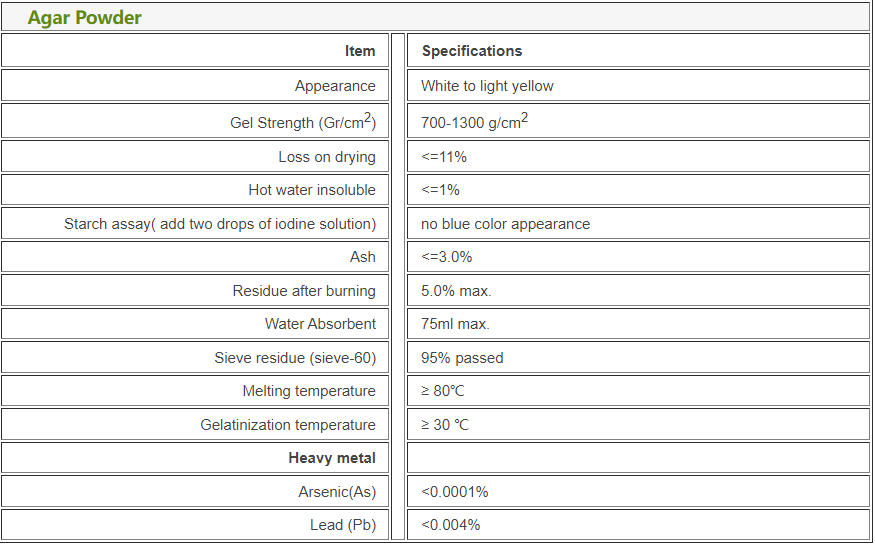
Task: Click the 'White to light yellow' value
Action: pos(487,86)
